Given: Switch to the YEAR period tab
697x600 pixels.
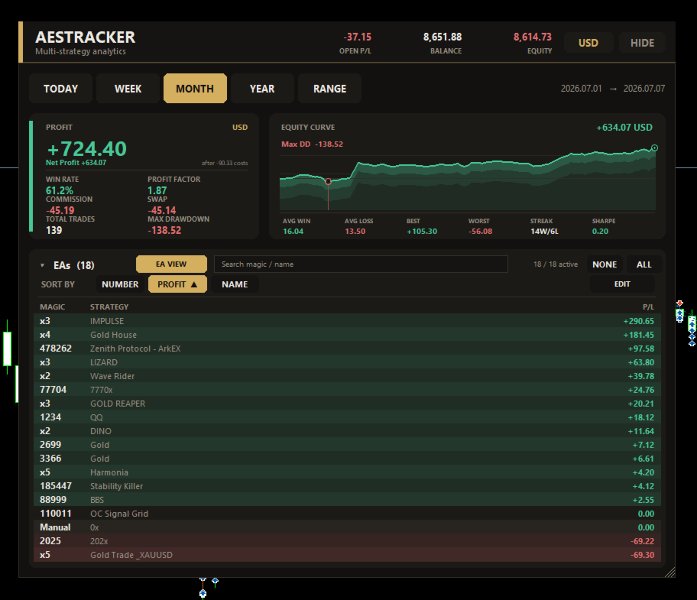Looking at the screenshot, I should [262, 88].
